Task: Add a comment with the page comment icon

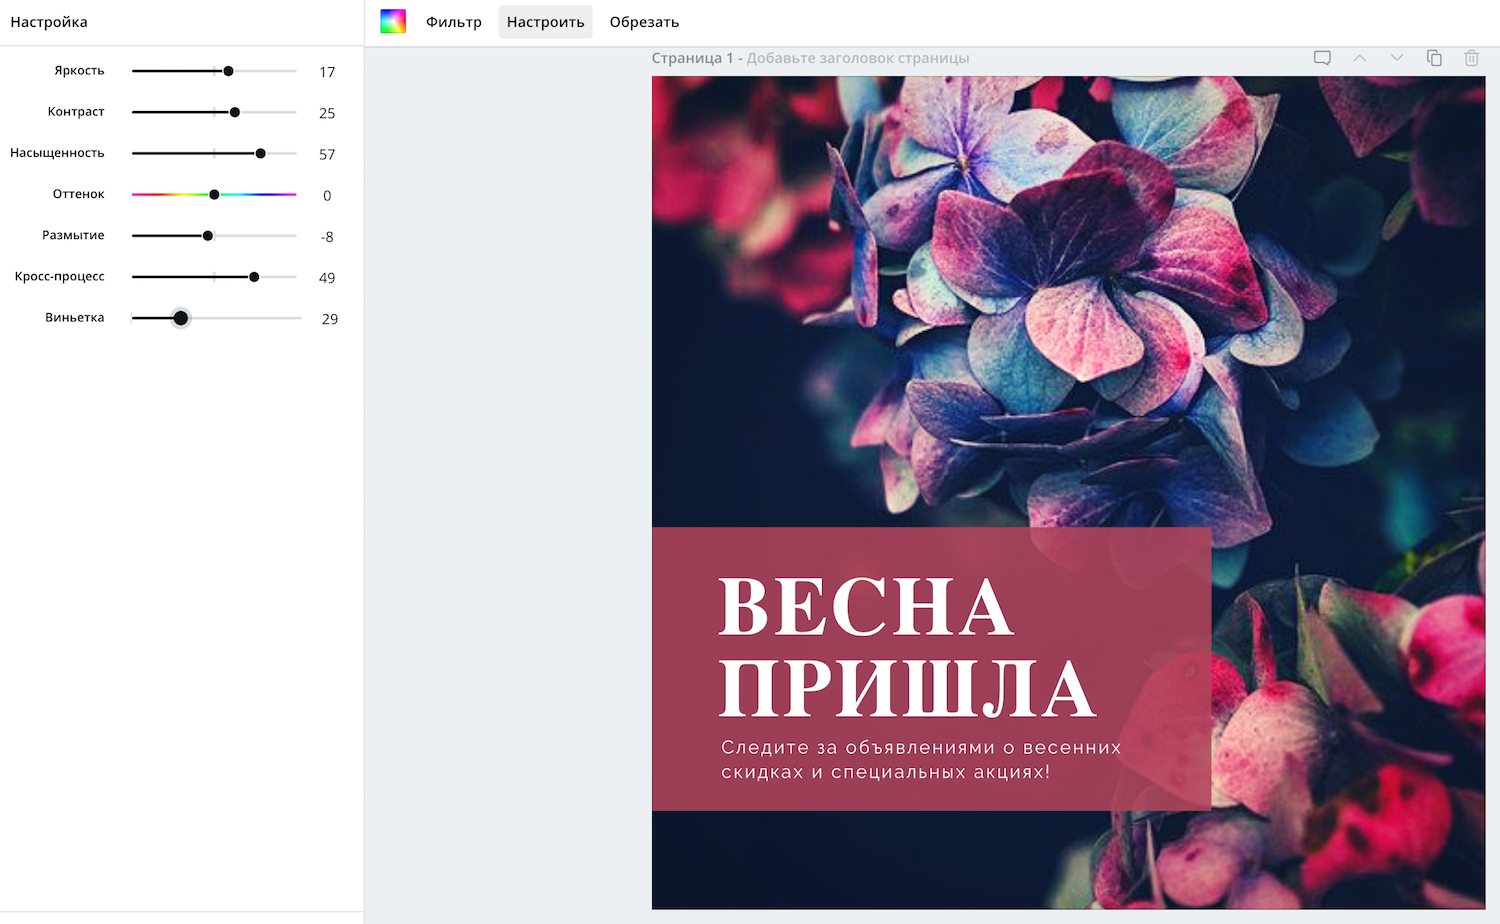Action: [1322, 58]
